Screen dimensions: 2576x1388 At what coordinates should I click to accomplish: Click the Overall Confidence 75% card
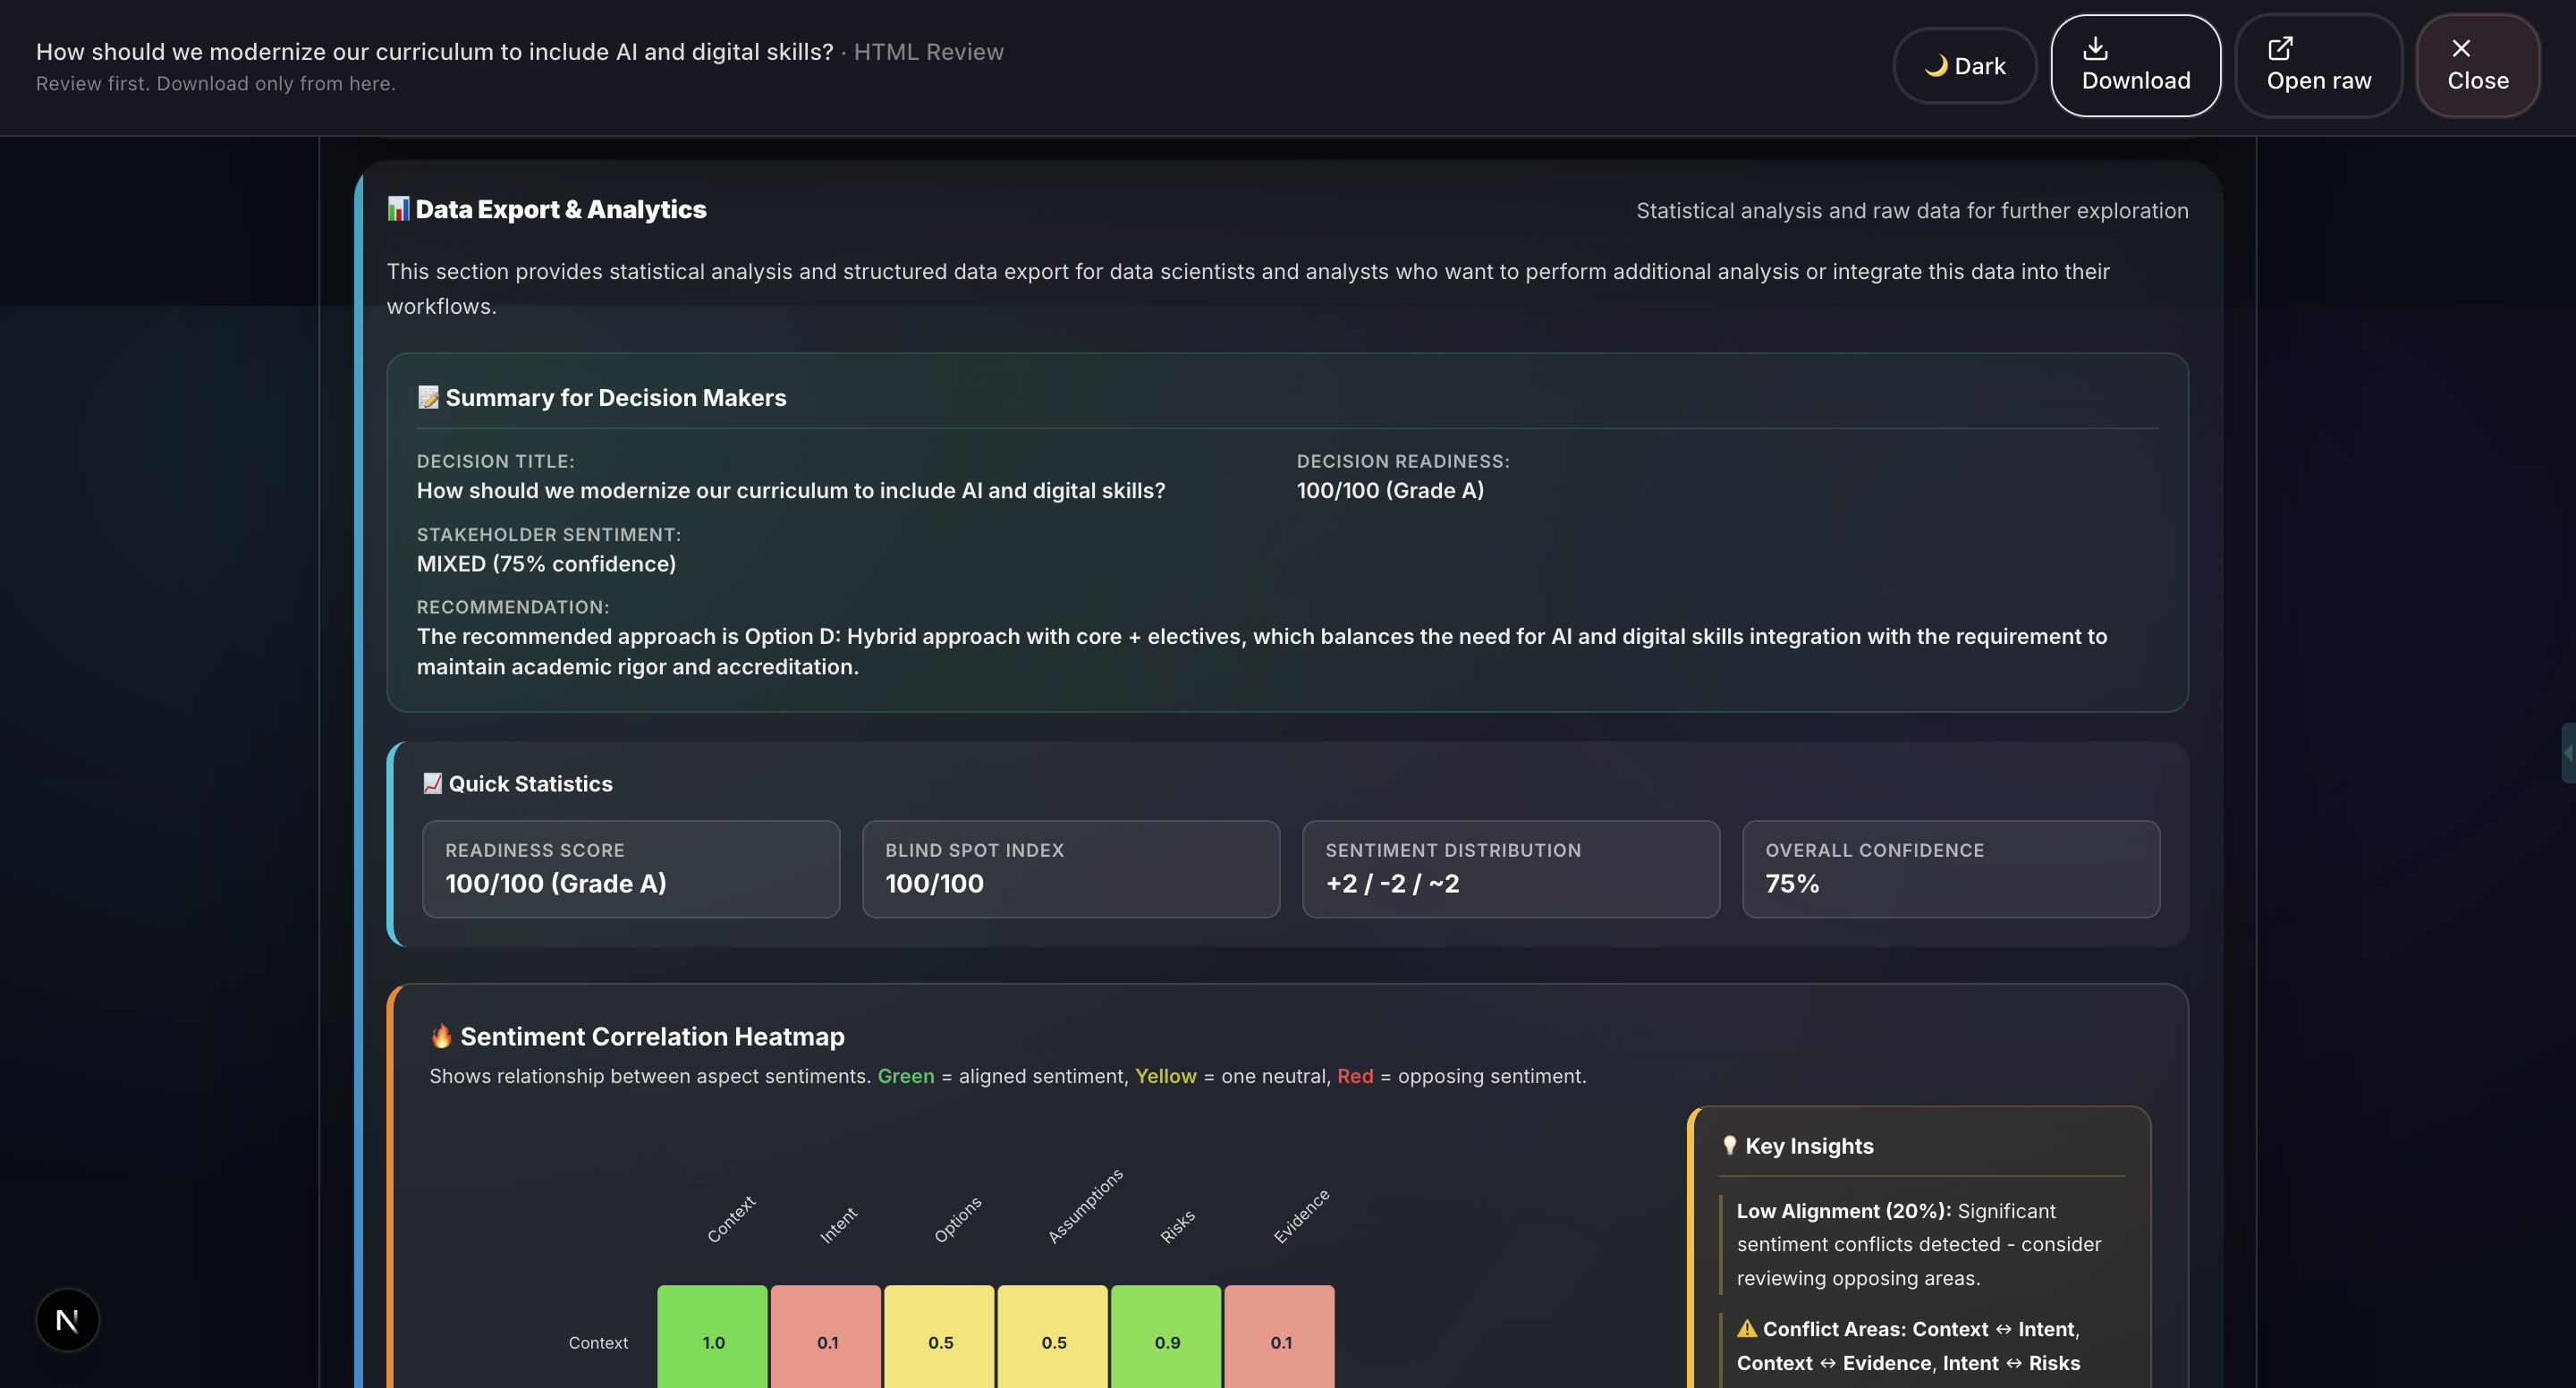pyautogui.click(x=1950, y=869)
